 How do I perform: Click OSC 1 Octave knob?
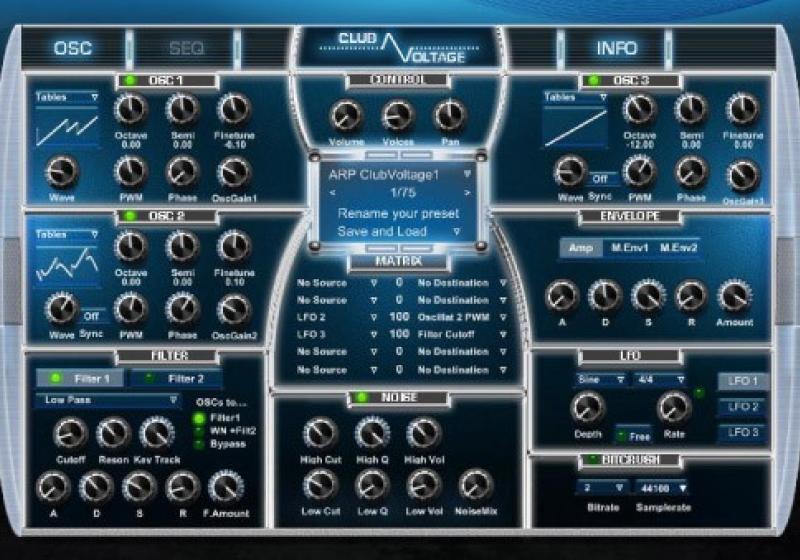click(x=131, y=109)
